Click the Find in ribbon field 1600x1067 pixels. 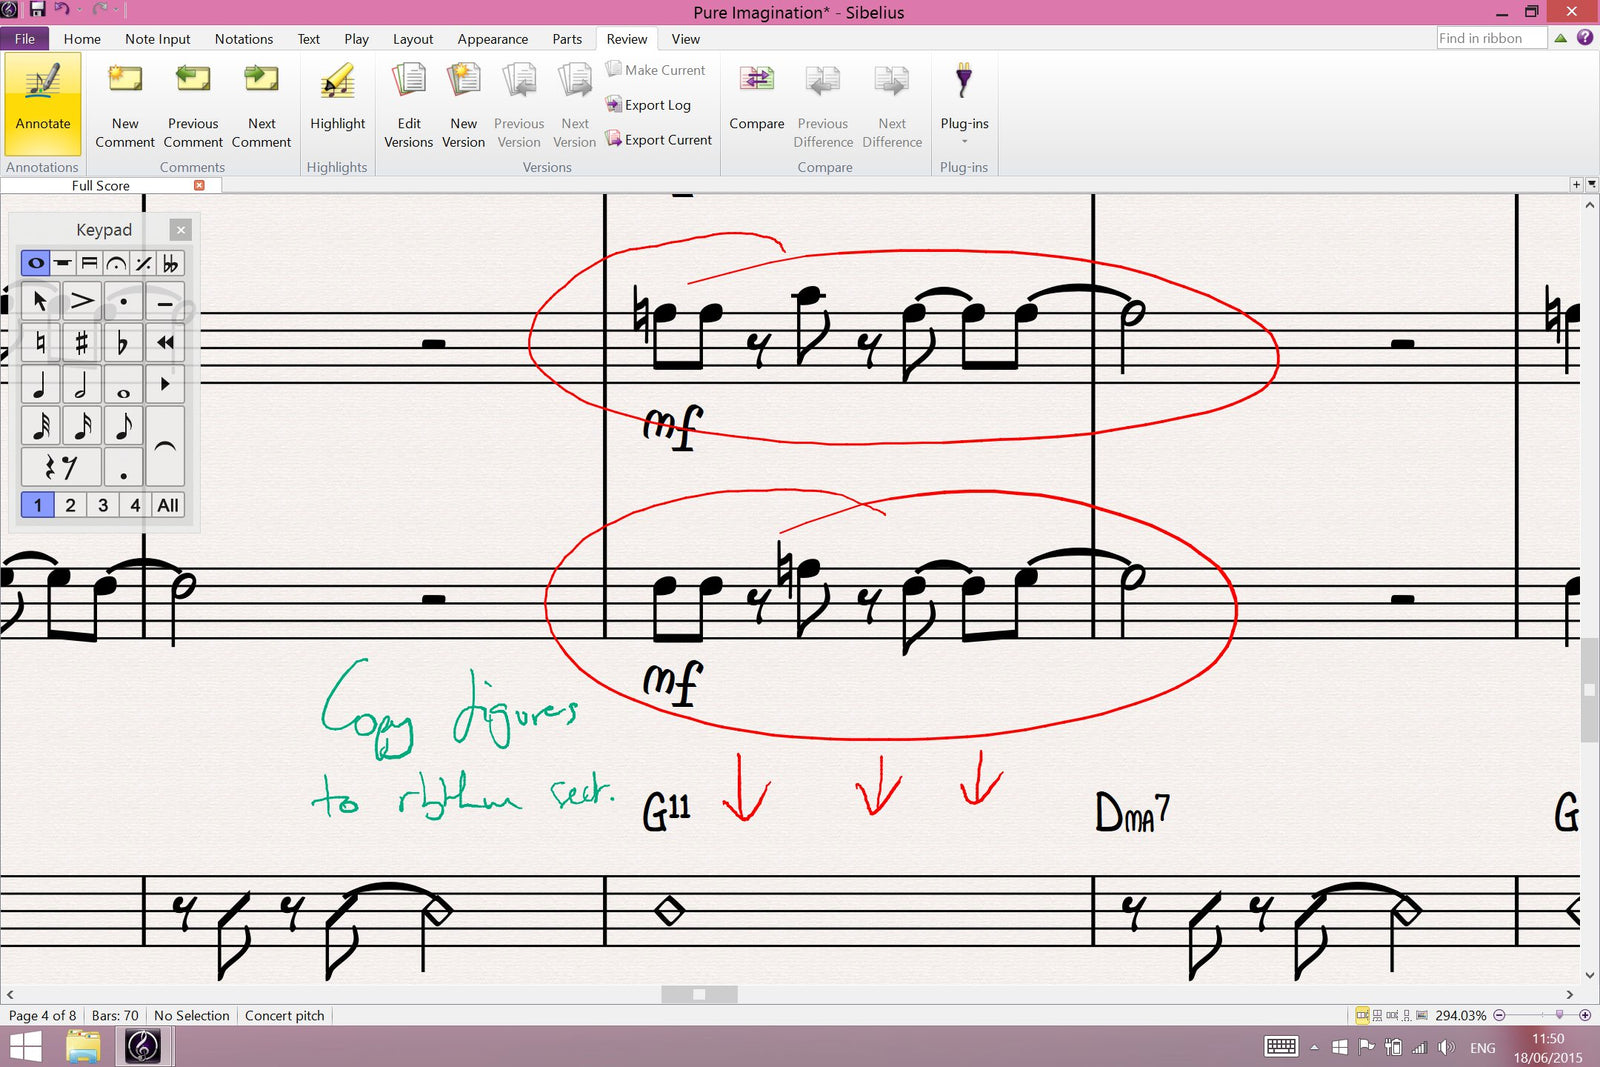1491,38
